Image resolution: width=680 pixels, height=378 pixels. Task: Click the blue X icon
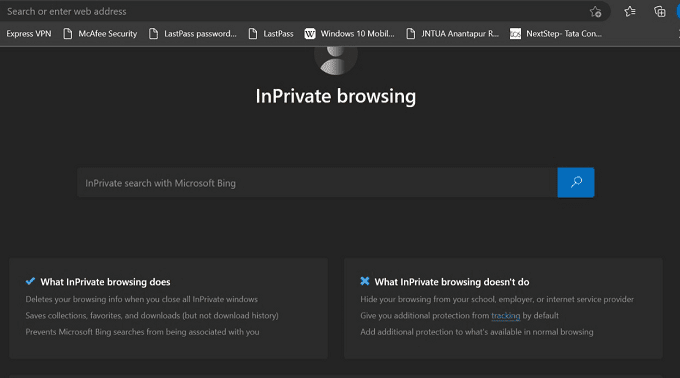coord(365,281)
